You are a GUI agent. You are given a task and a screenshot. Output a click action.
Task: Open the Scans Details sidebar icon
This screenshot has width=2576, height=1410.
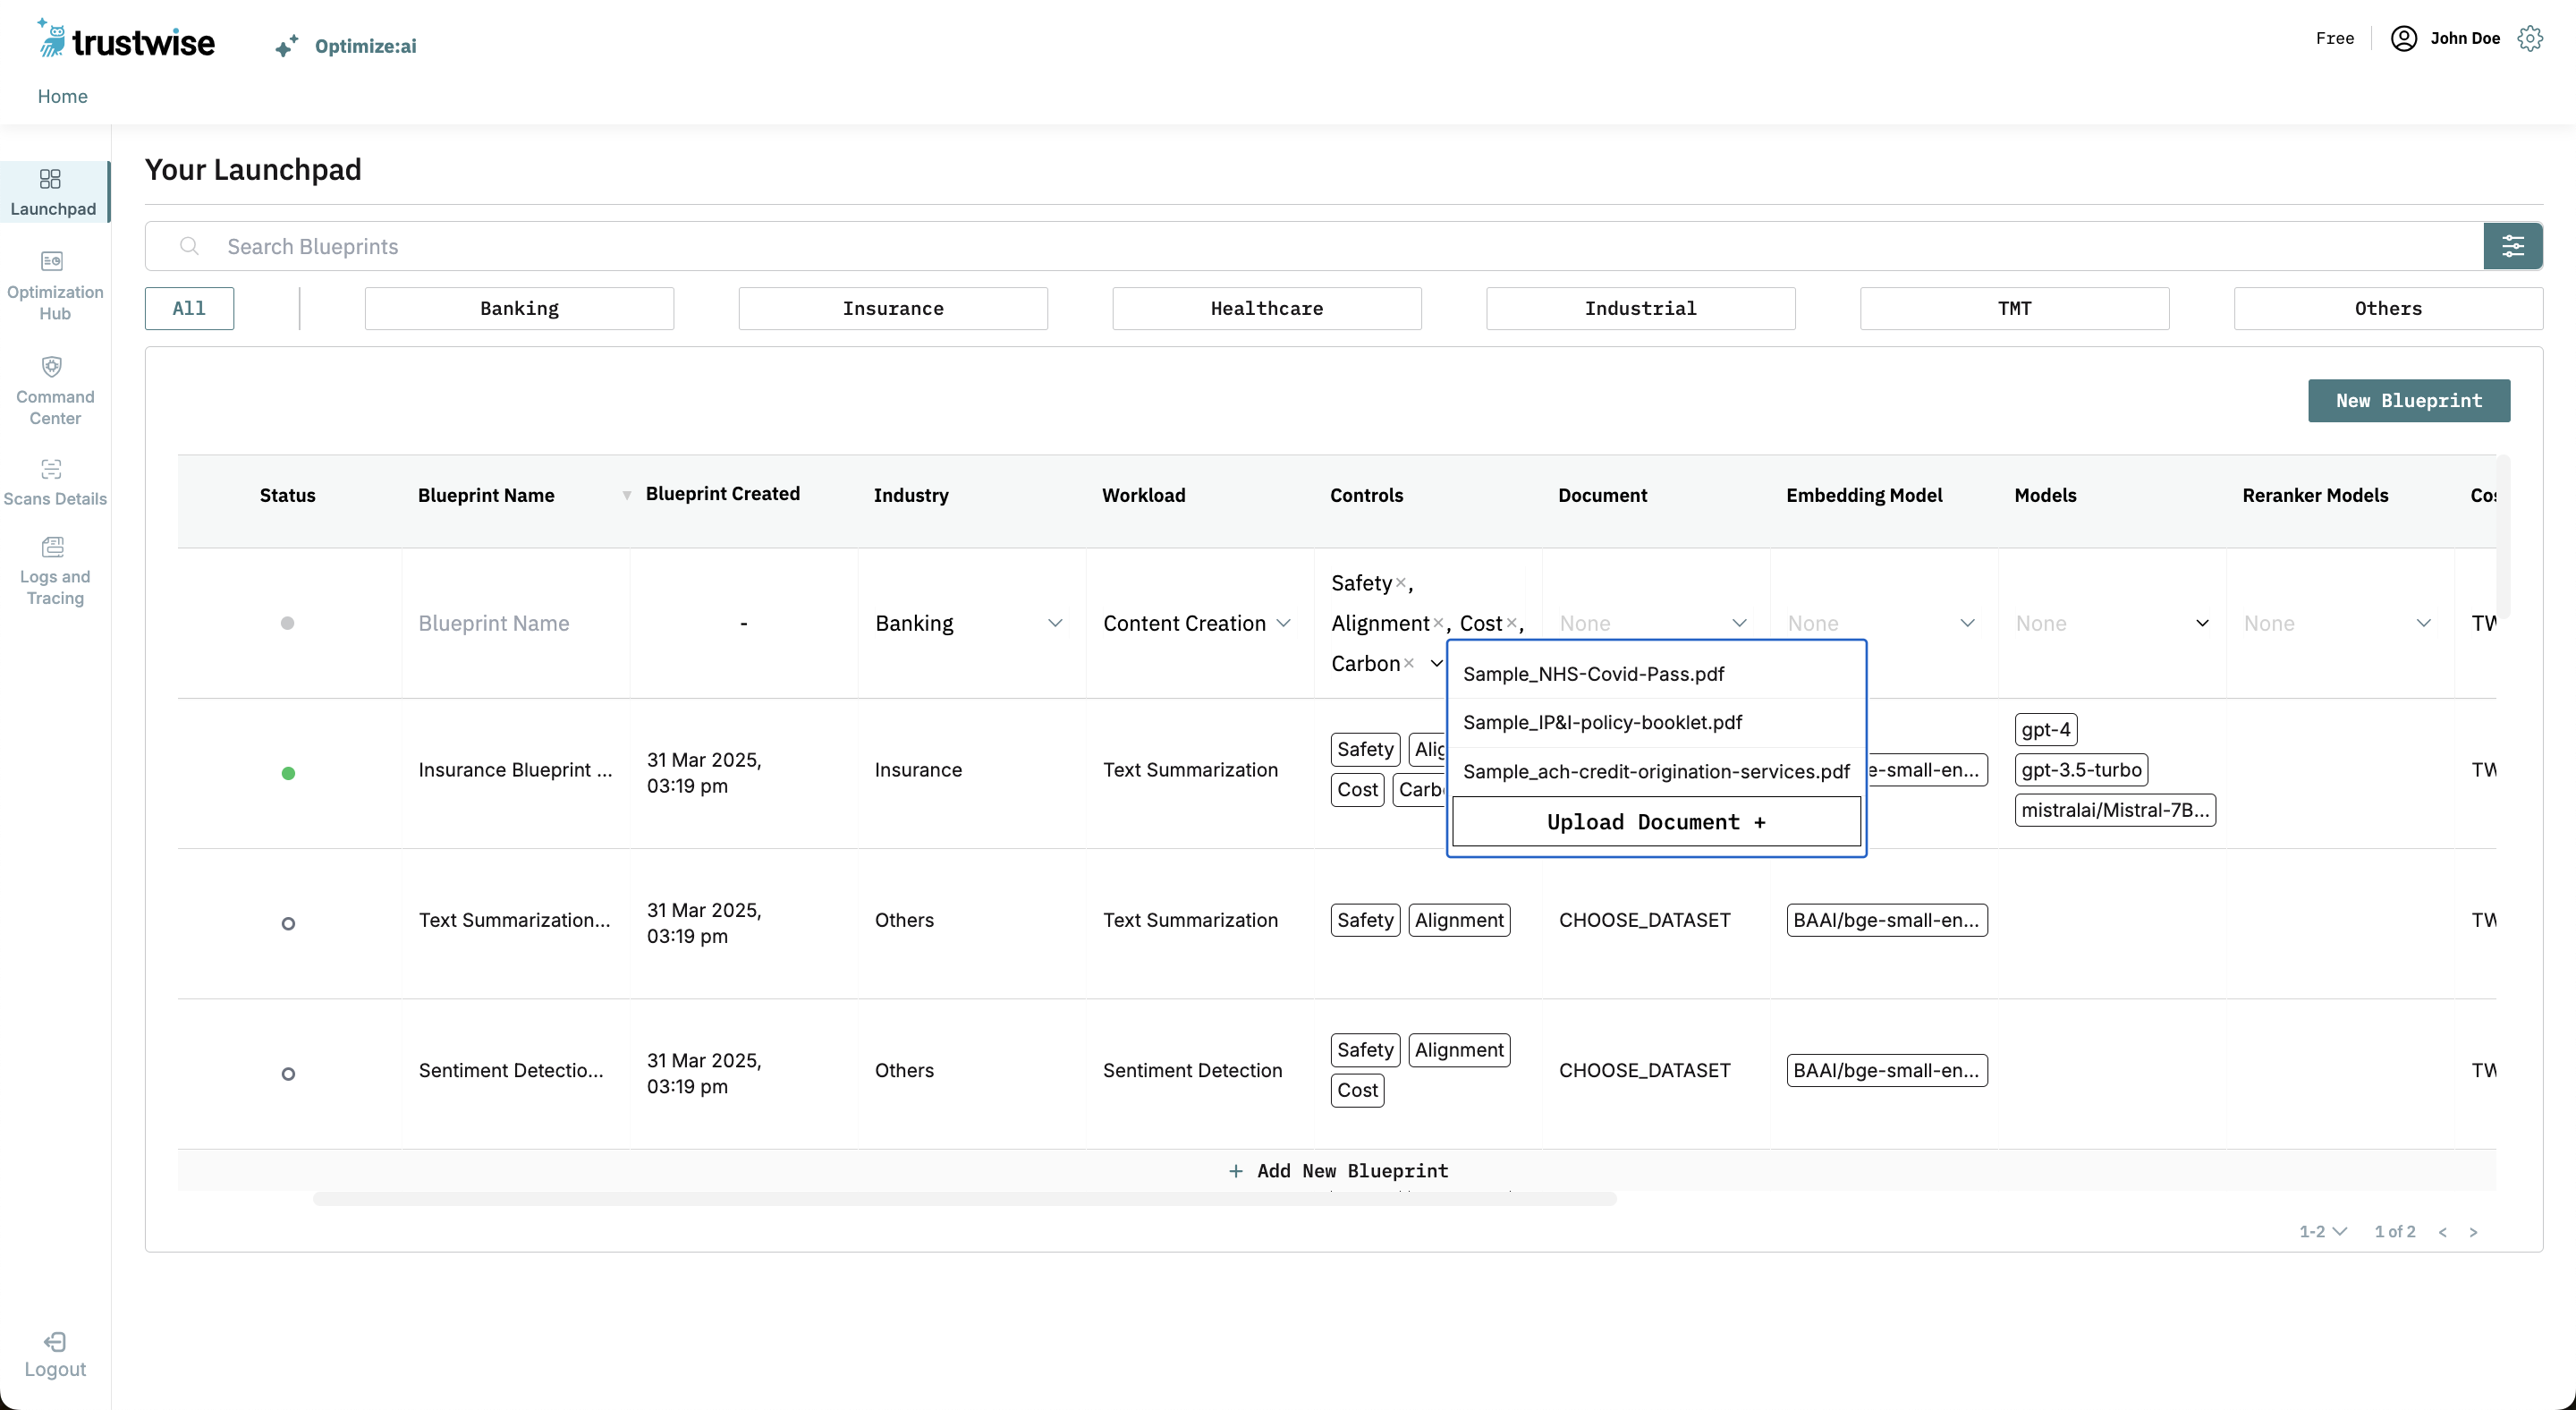pyautogui.click(x=52, y=469)
